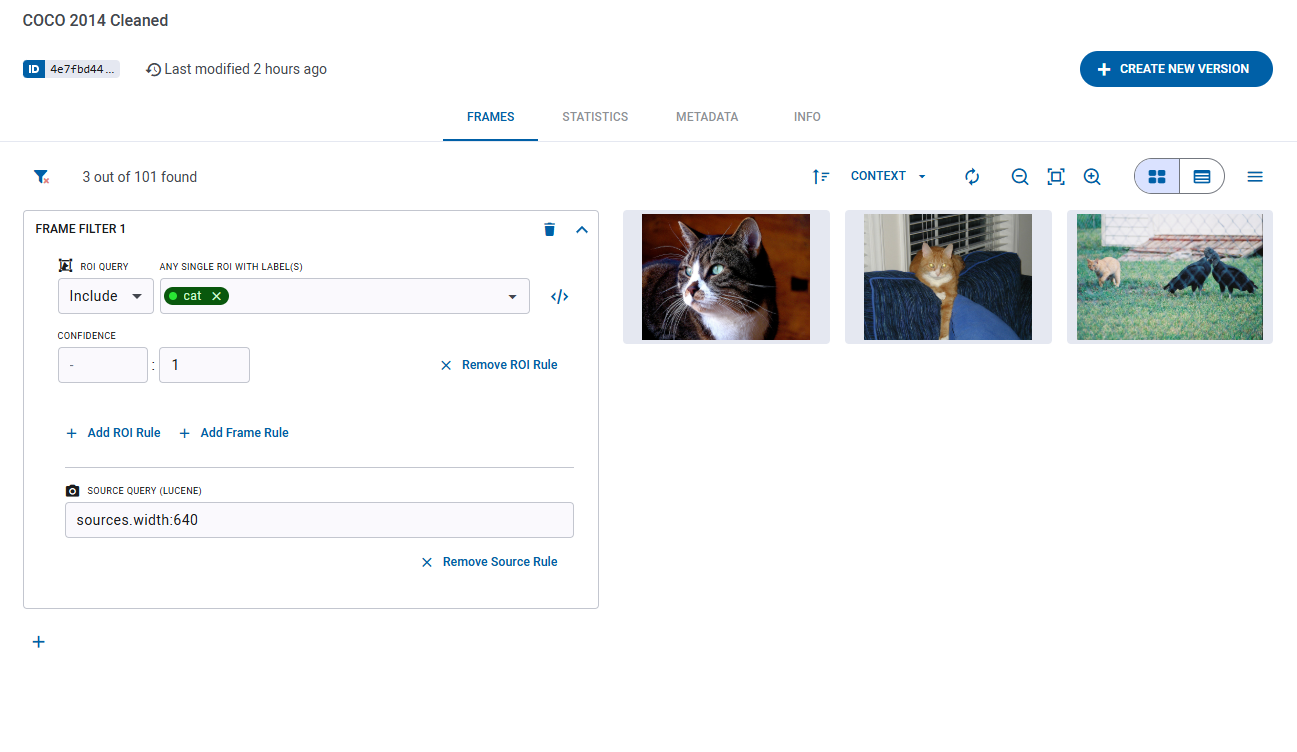Click Add ROI Rule
The width and height of the screenshot is (1297, 752).
tap(113, 432)
